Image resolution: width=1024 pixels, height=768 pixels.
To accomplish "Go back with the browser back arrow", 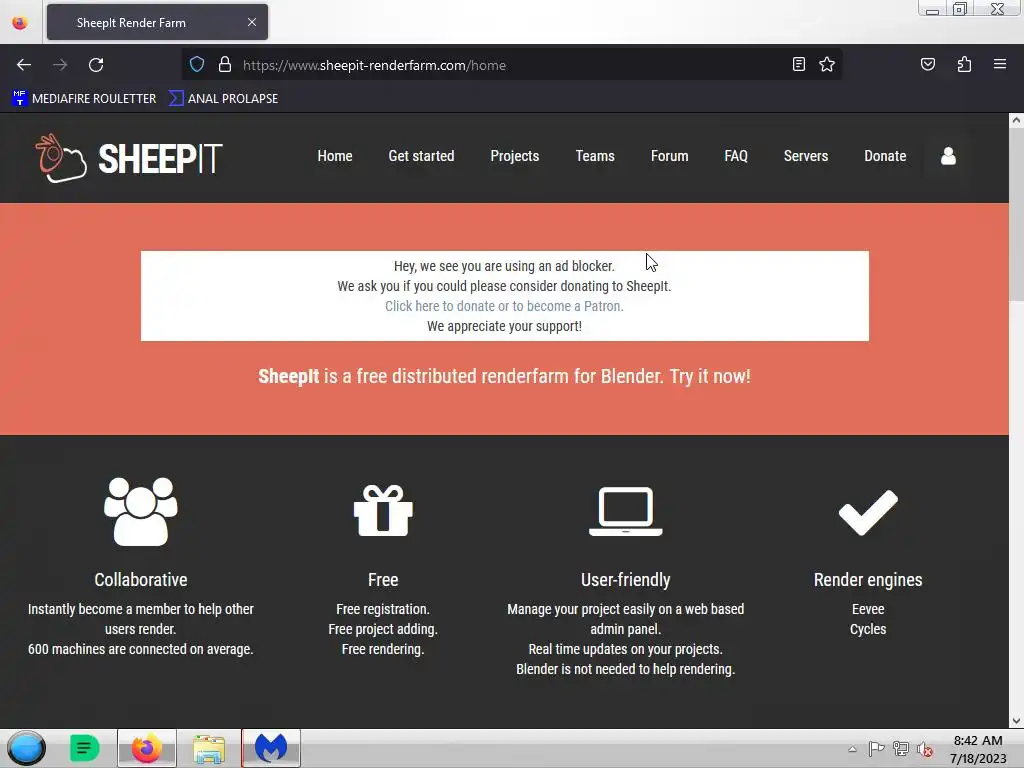I will coord(24,65).
